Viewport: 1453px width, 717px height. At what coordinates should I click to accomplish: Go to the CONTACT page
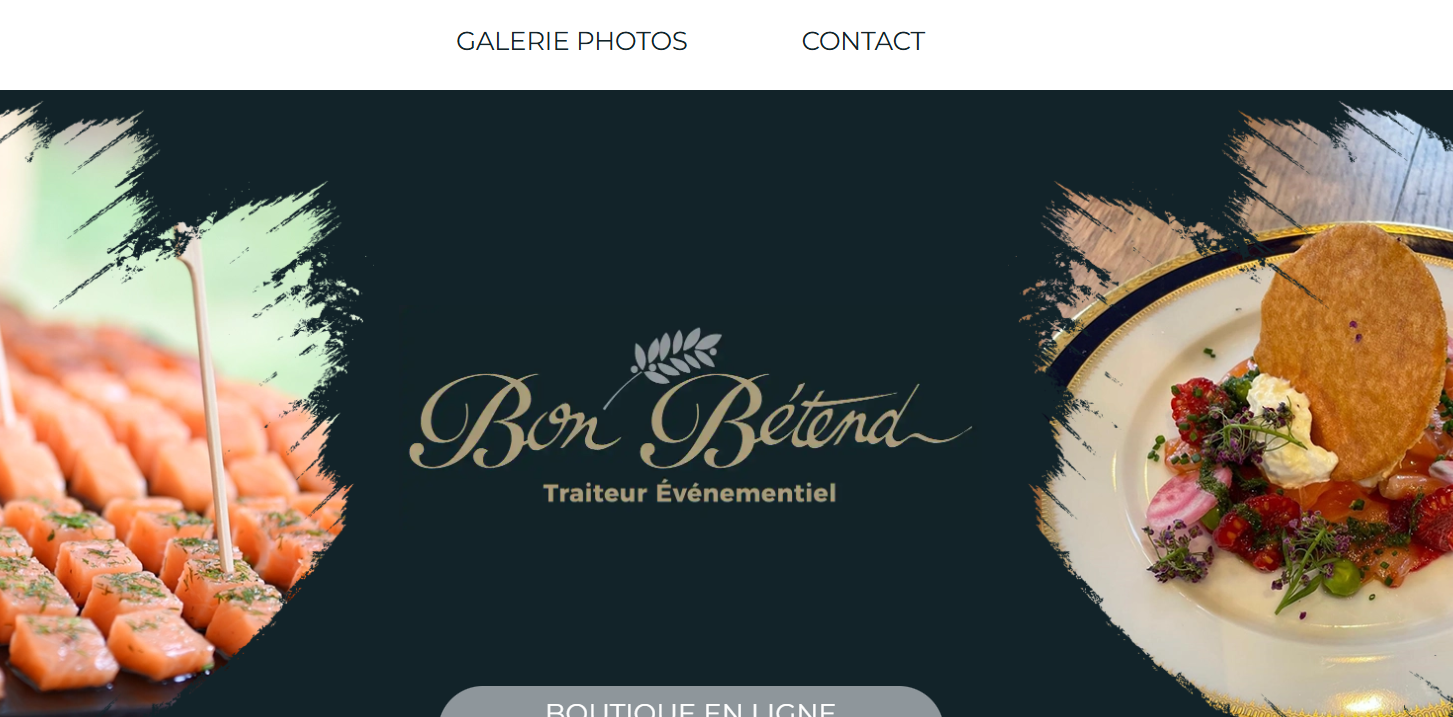pos(863,41)
